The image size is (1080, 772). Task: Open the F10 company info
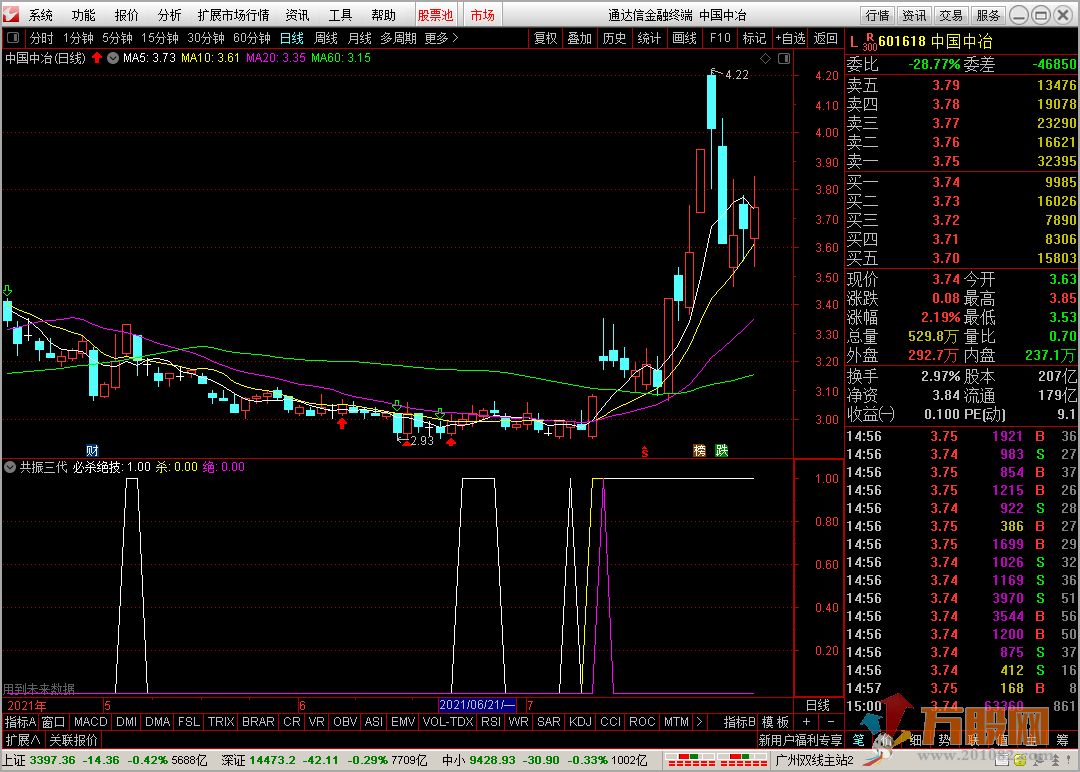(720, 38)
